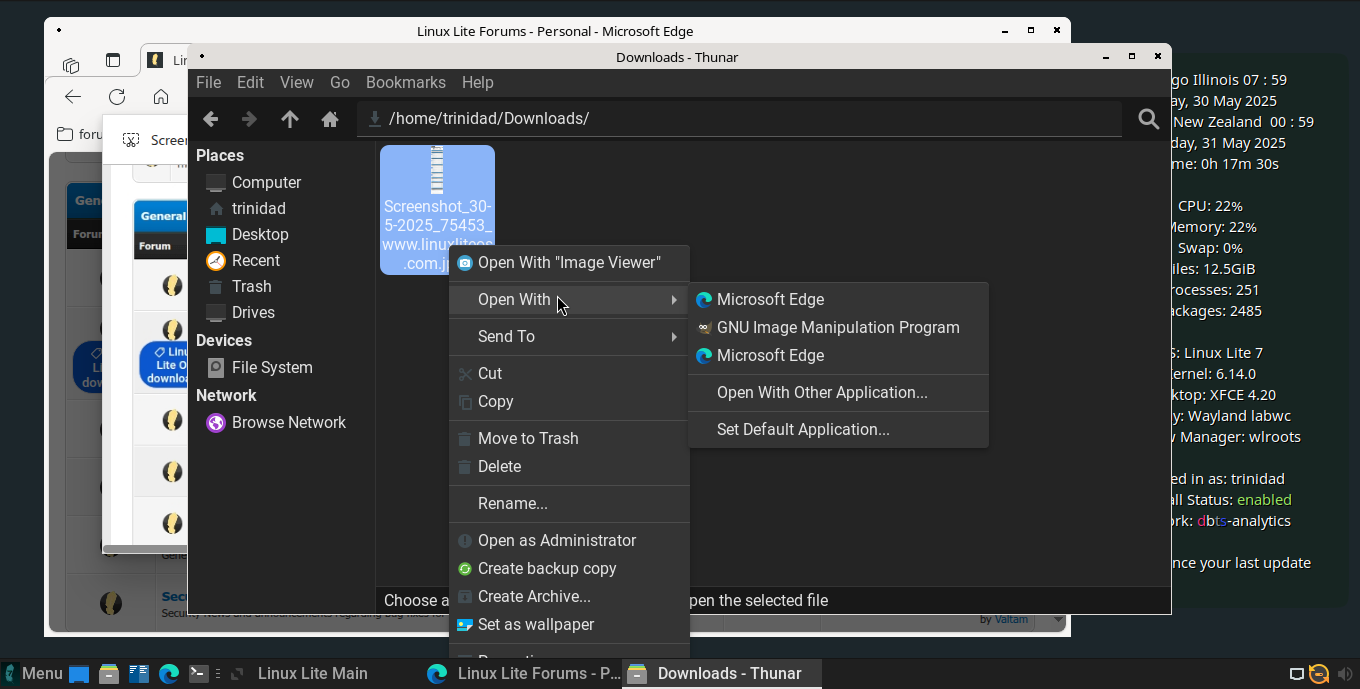Choose Move to Trash in context menu
This screenshot has width=1360, height=689.
point(569,439)
